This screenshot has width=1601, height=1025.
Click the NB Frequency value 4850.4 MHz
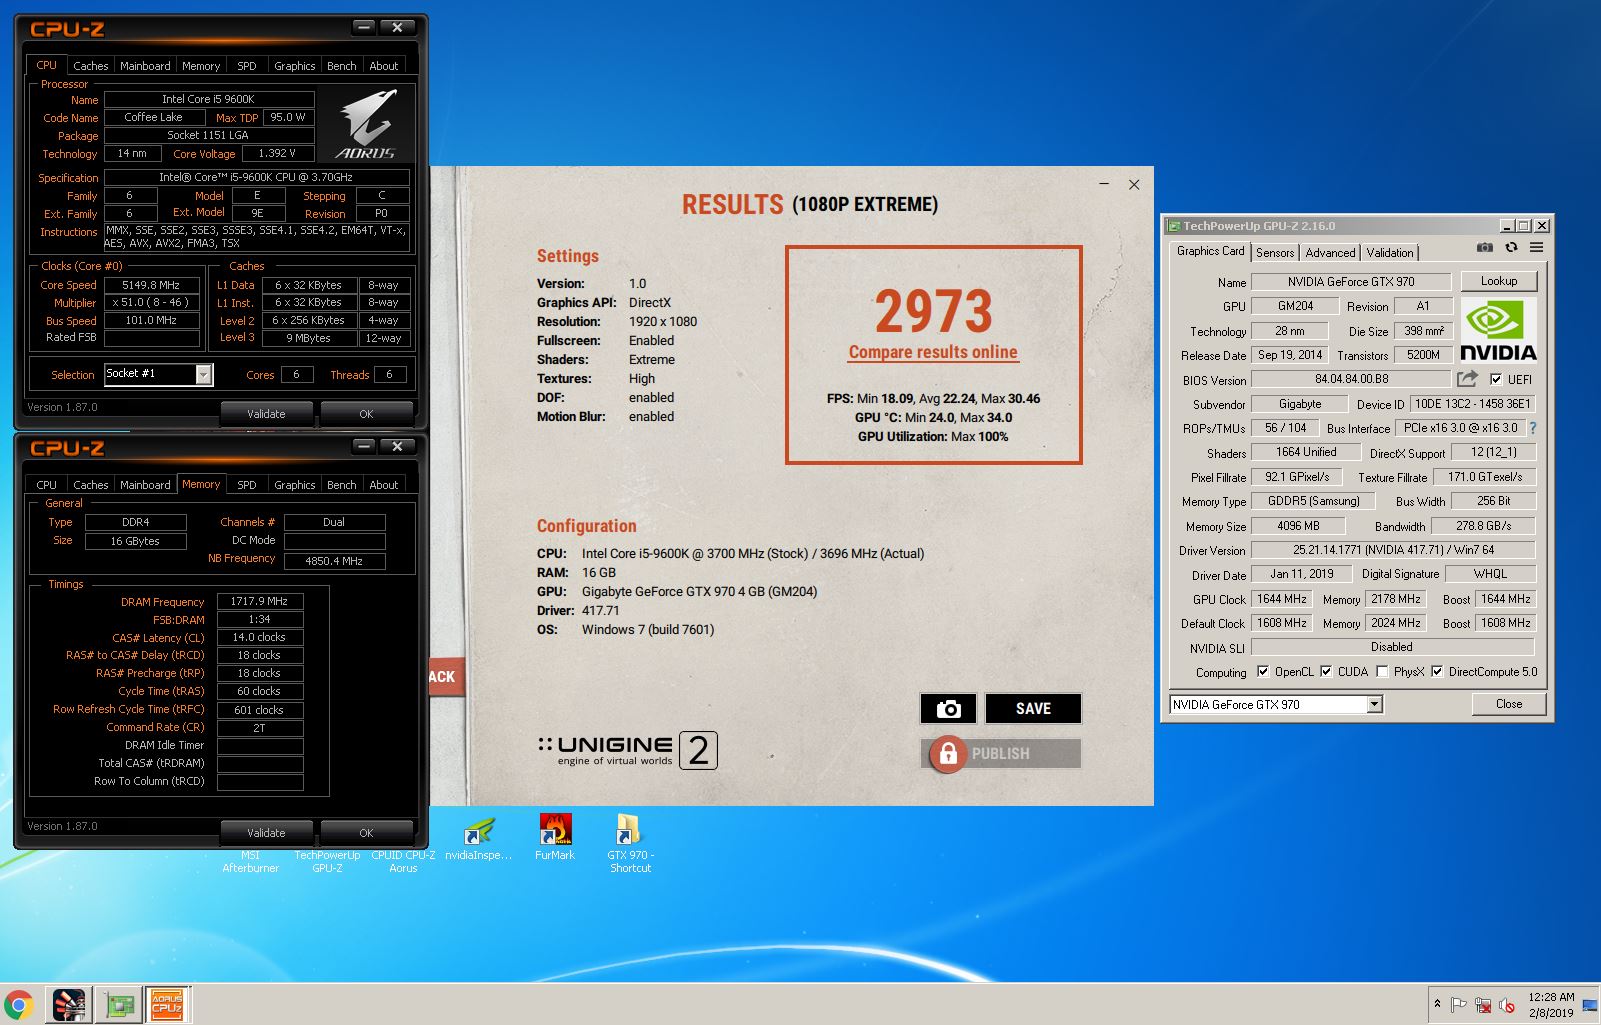click(x=334, y=561)
